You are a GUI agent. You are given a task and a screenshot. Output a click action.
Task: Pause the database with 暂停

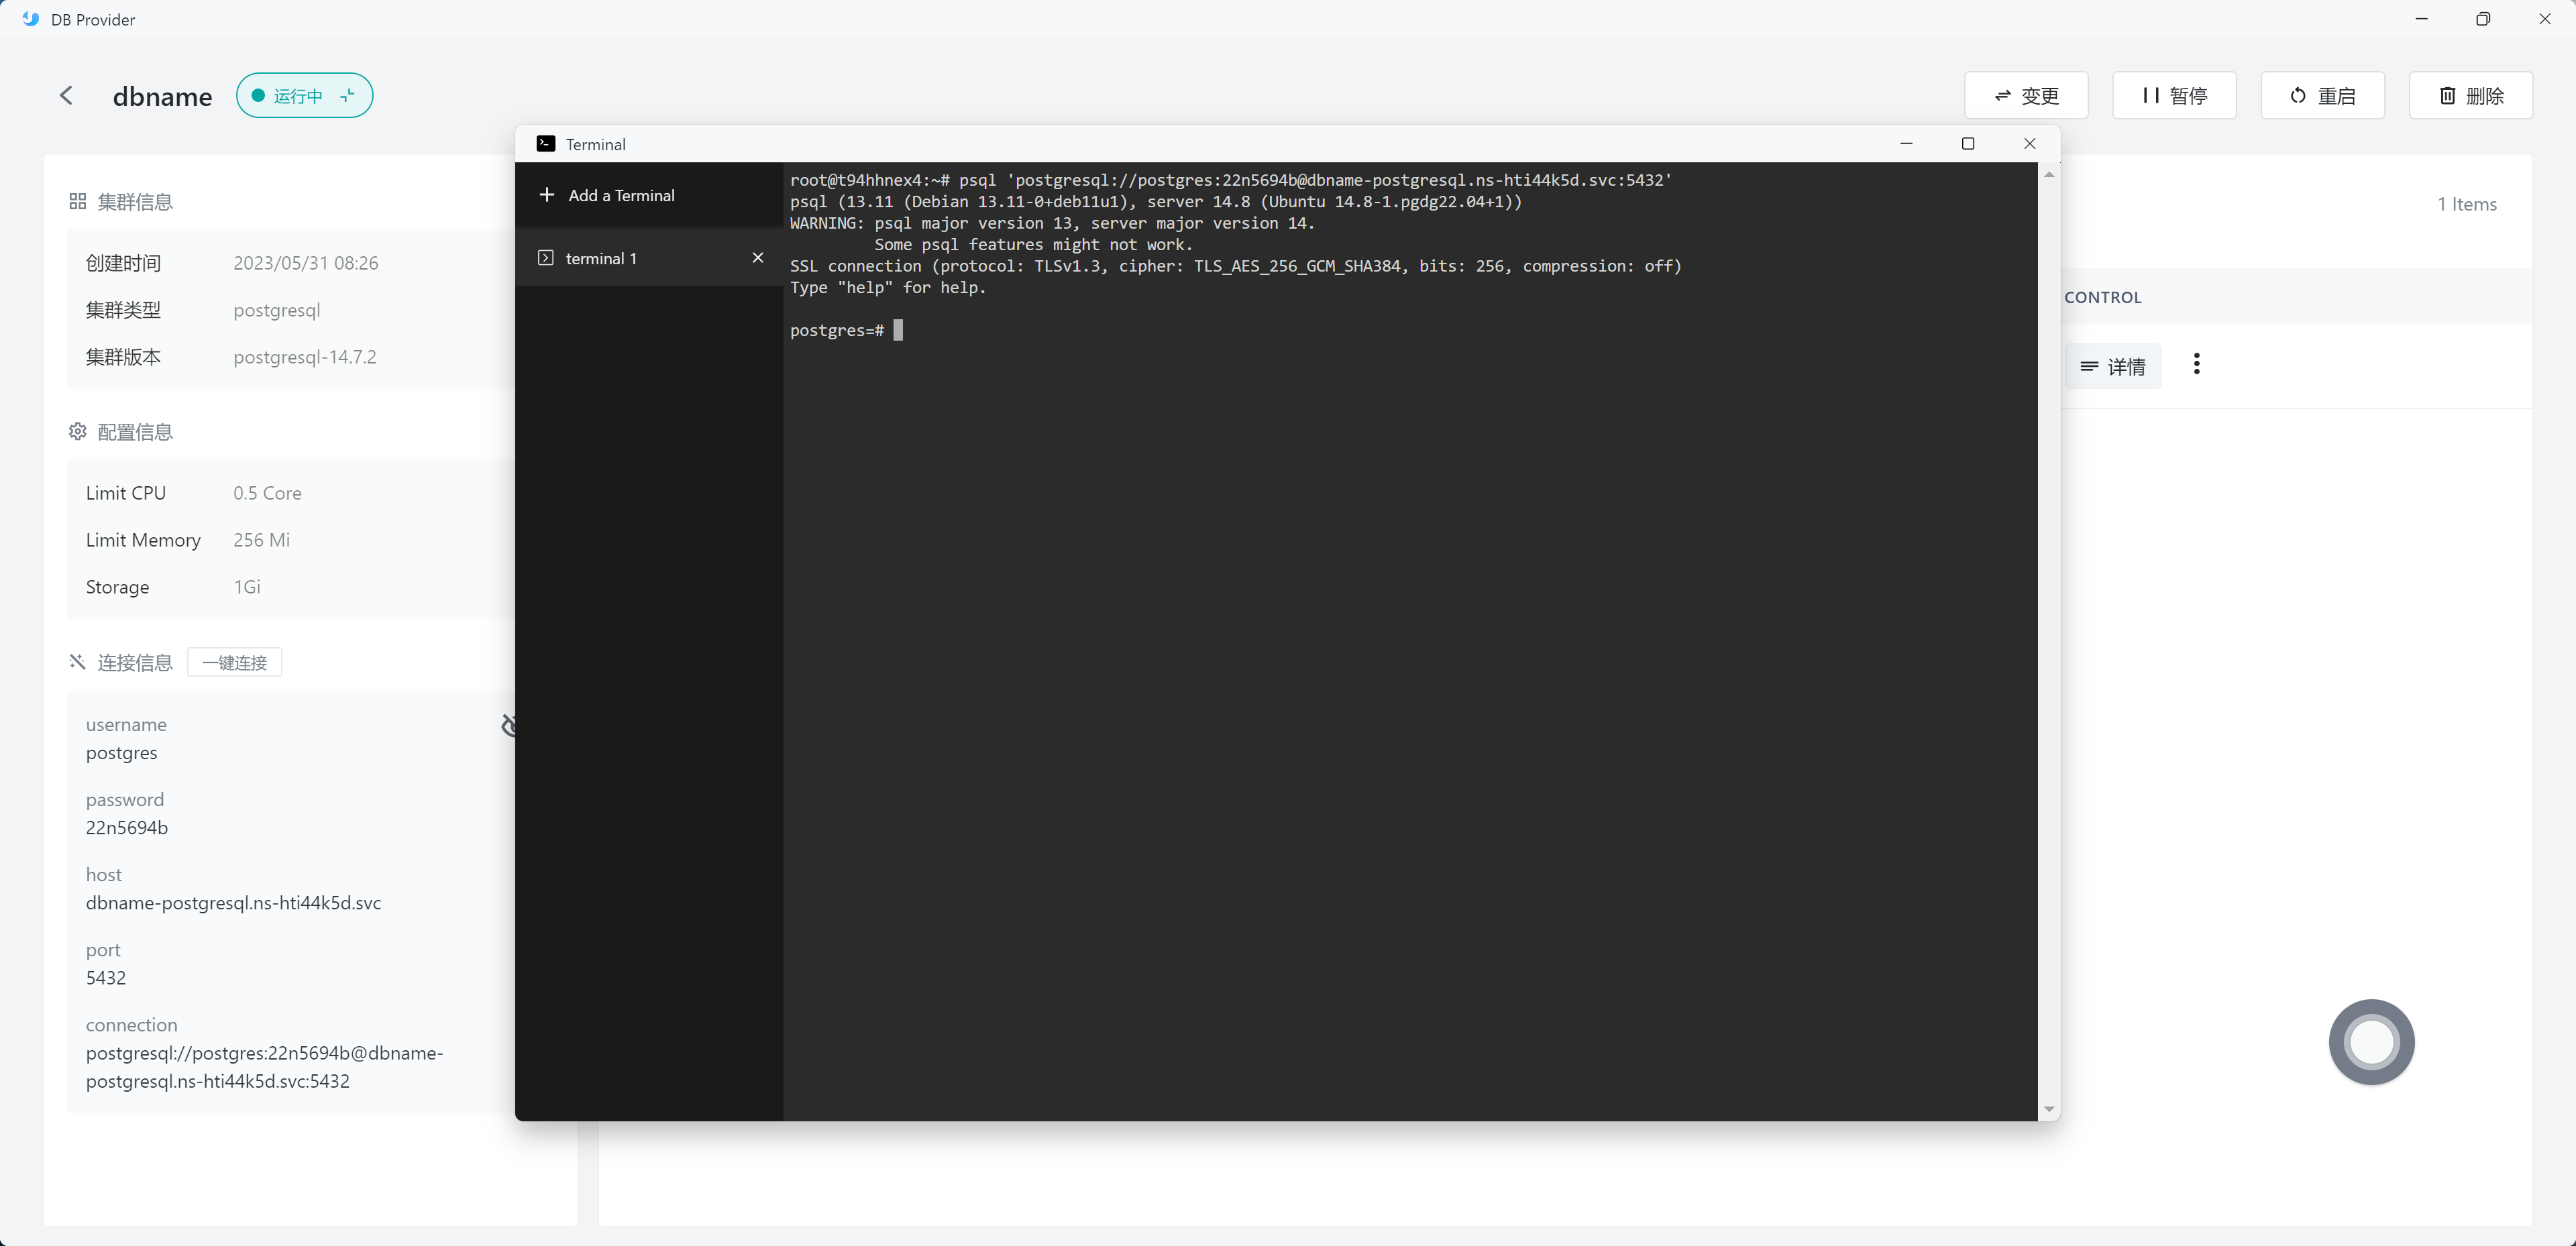click(2174, 95)
